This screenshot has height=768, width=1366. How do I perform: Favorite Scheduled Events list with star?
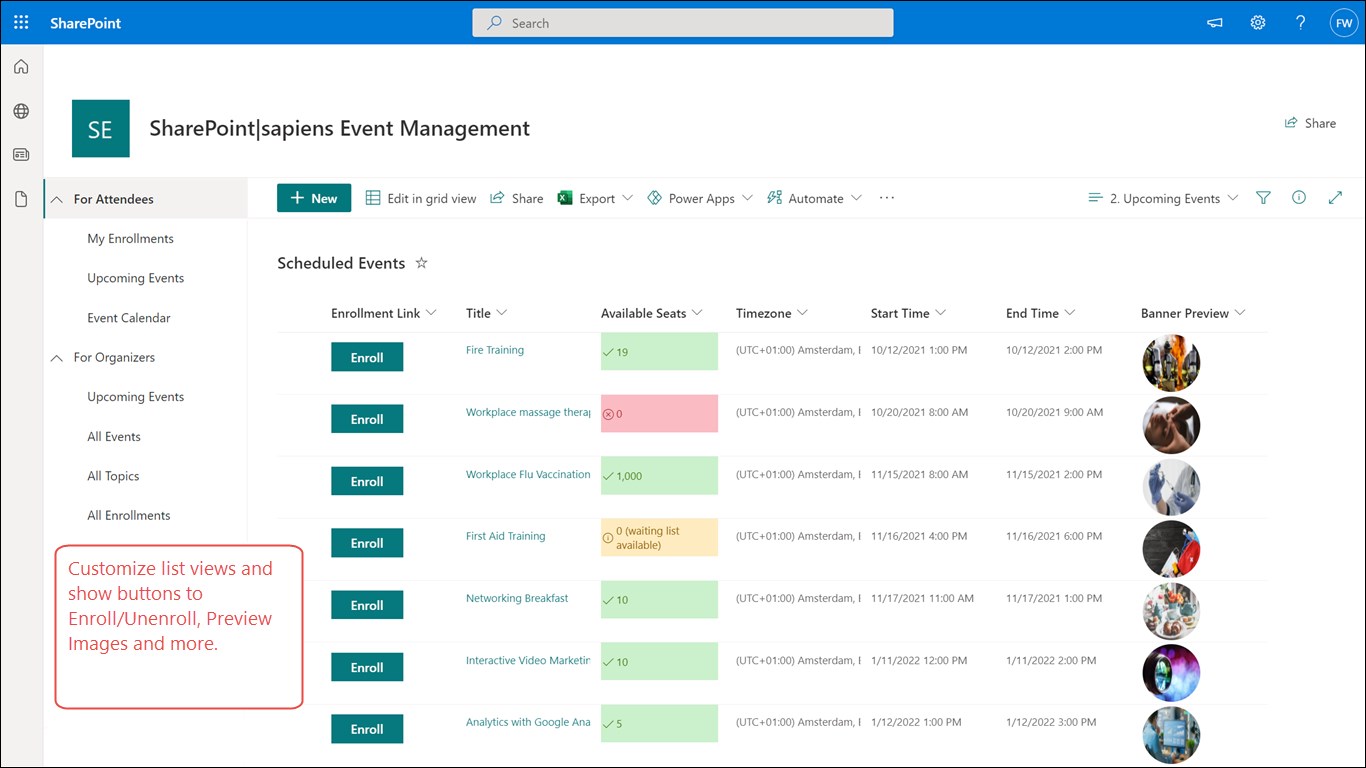[421, 263]
